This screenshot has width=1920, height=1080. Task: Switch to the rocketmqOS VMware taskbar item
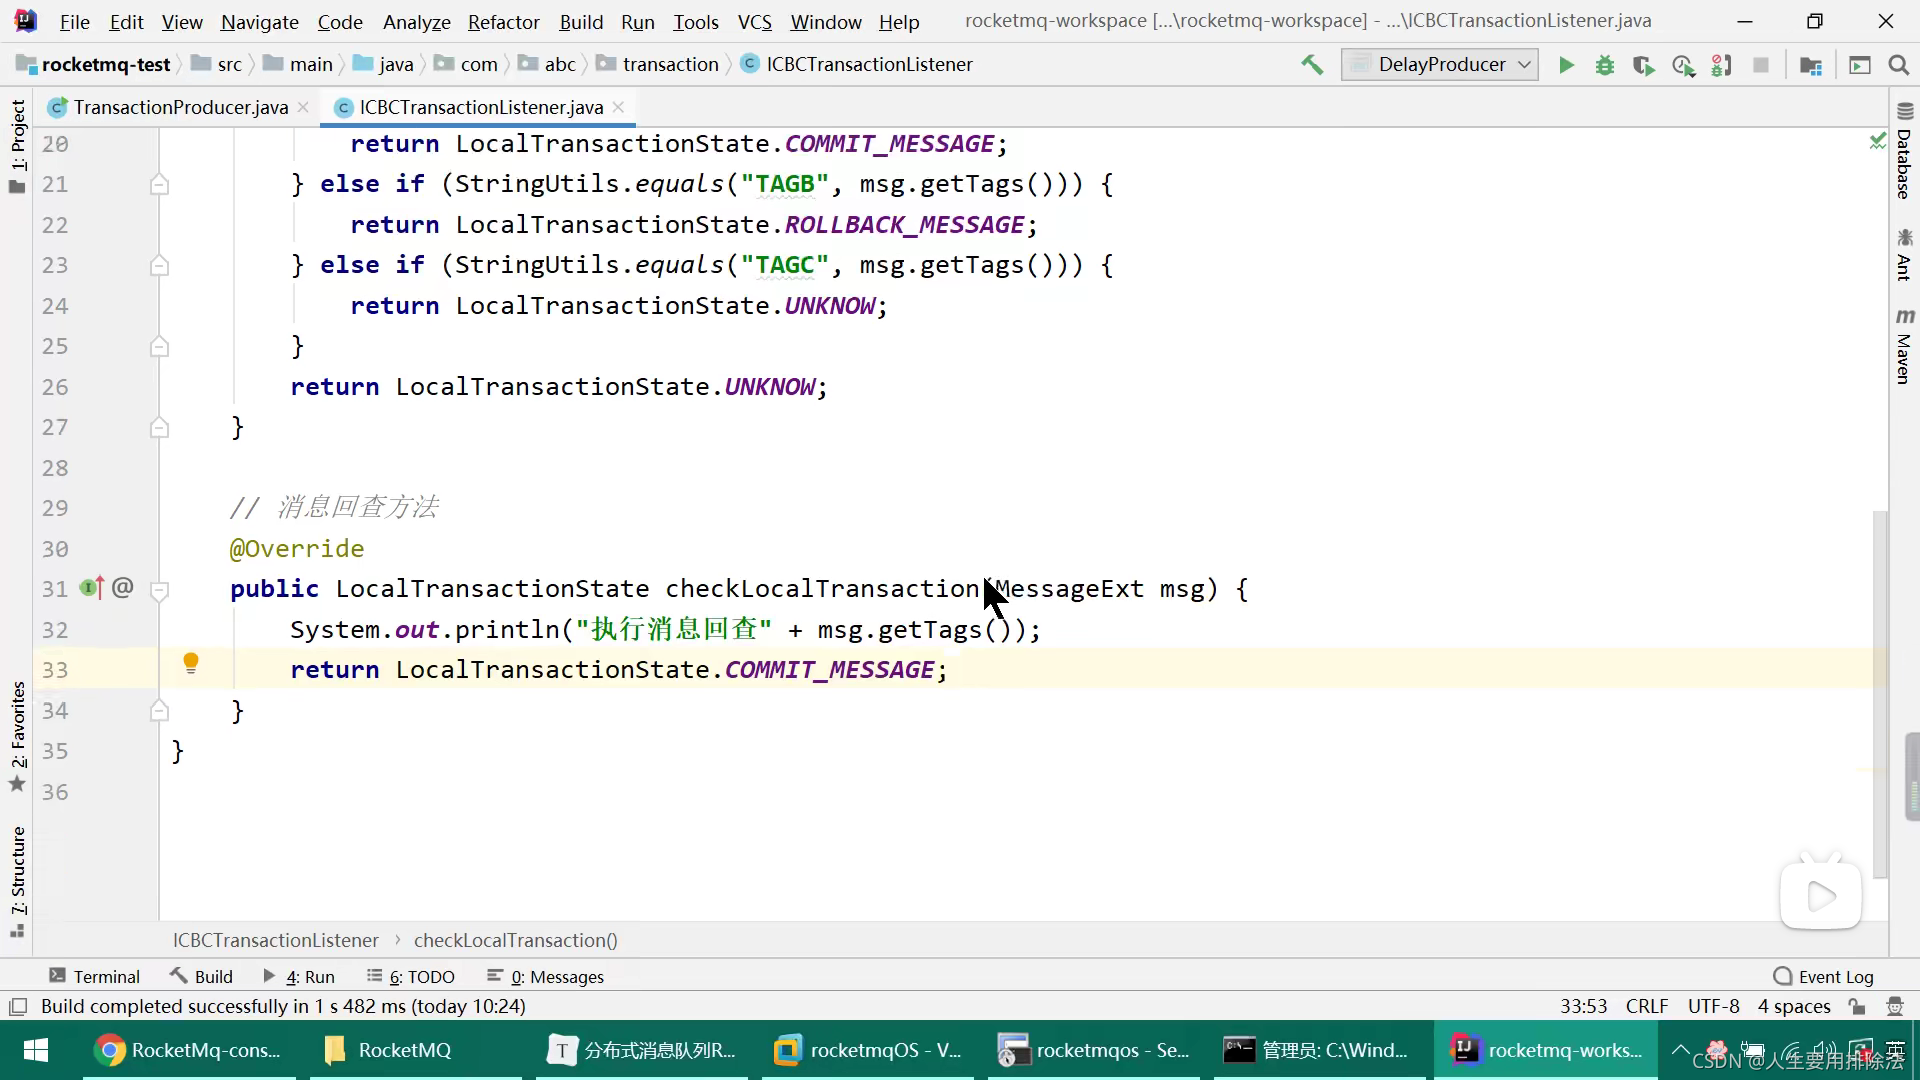(x=868, y=1050)
